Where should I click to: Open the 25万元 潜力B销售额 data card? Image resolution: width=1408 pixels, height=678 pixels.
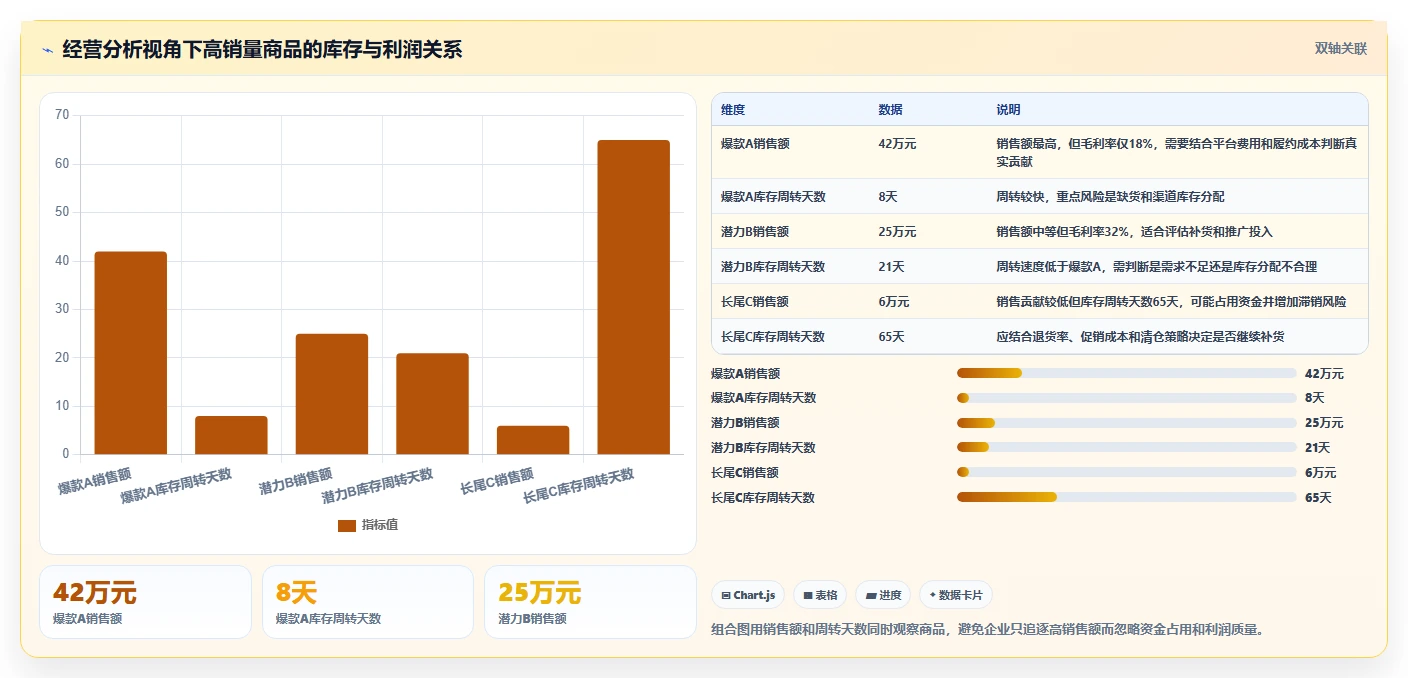[590, 602]
